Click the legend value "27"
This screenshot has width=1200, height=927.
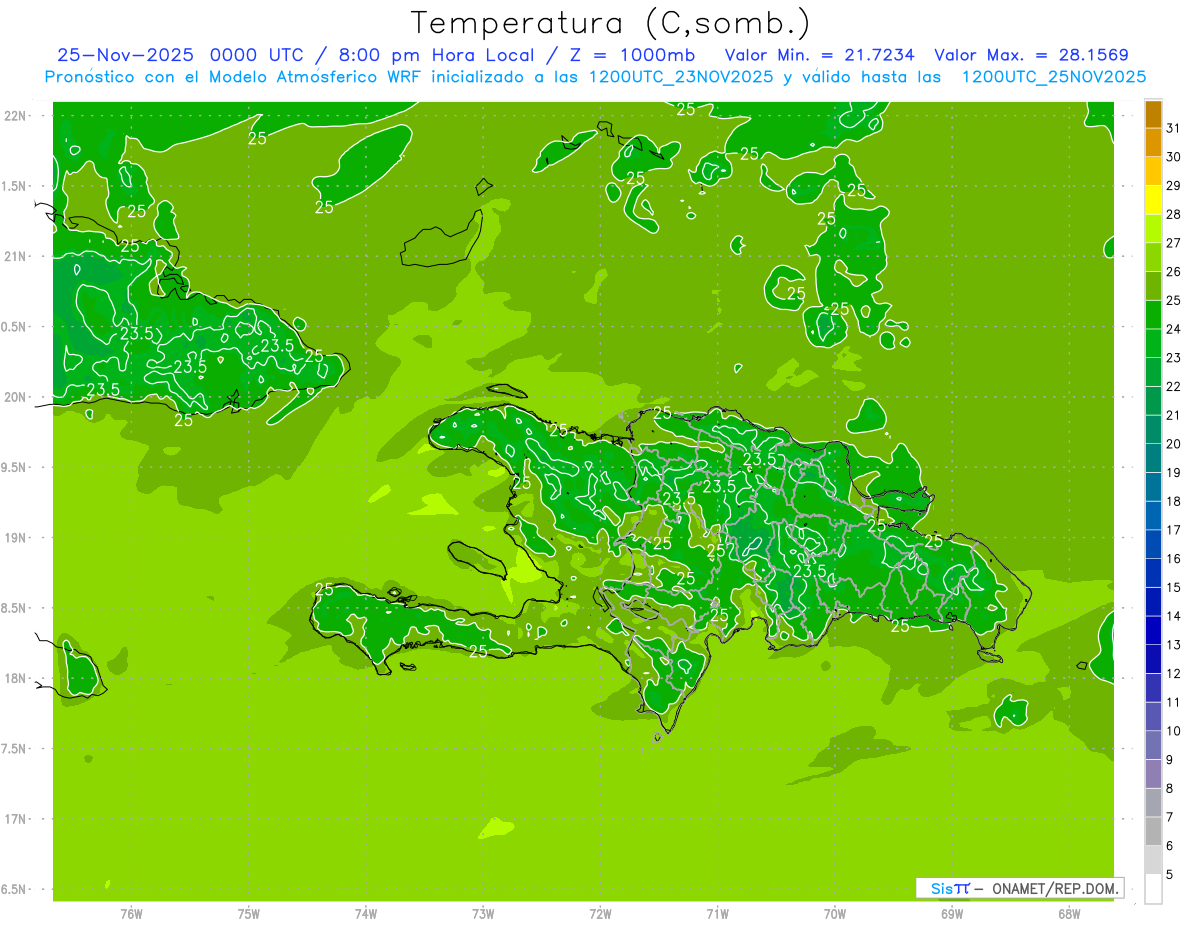pos(1174,243)
